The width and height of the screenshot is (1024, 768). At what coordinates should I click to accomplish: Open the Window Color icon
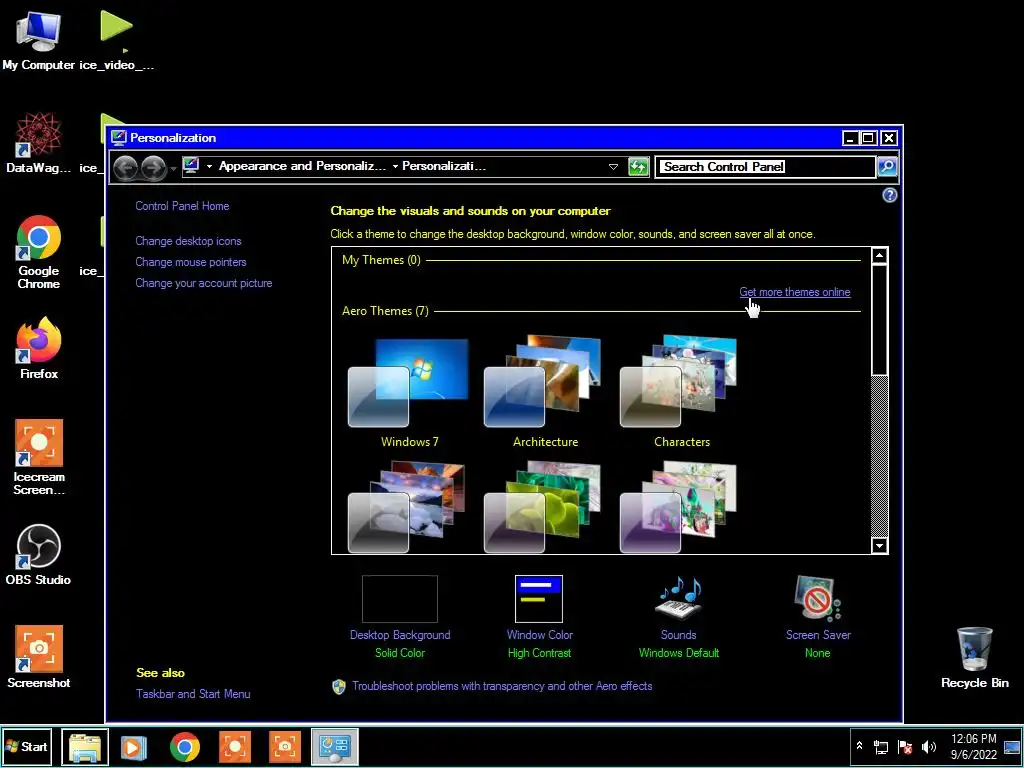[x=539, y=599]
